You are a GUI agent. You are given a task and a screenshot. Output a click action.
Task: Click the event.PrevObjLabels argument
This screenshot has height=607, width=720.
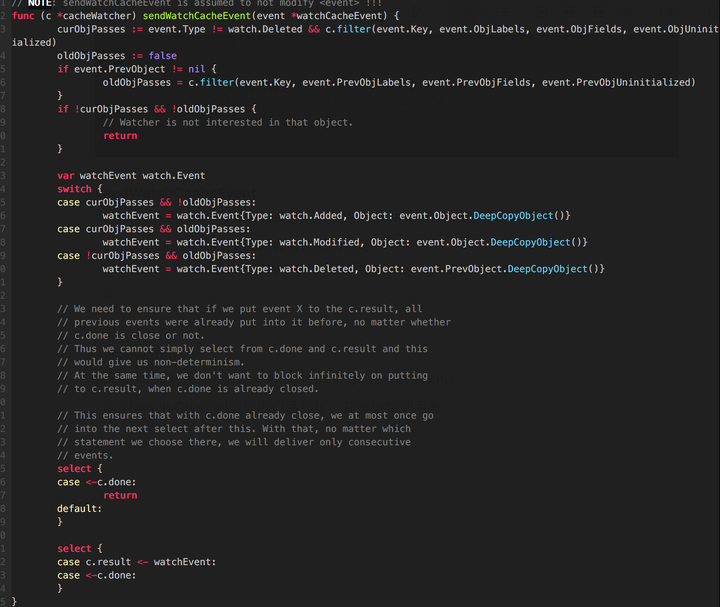pos(356,83)
